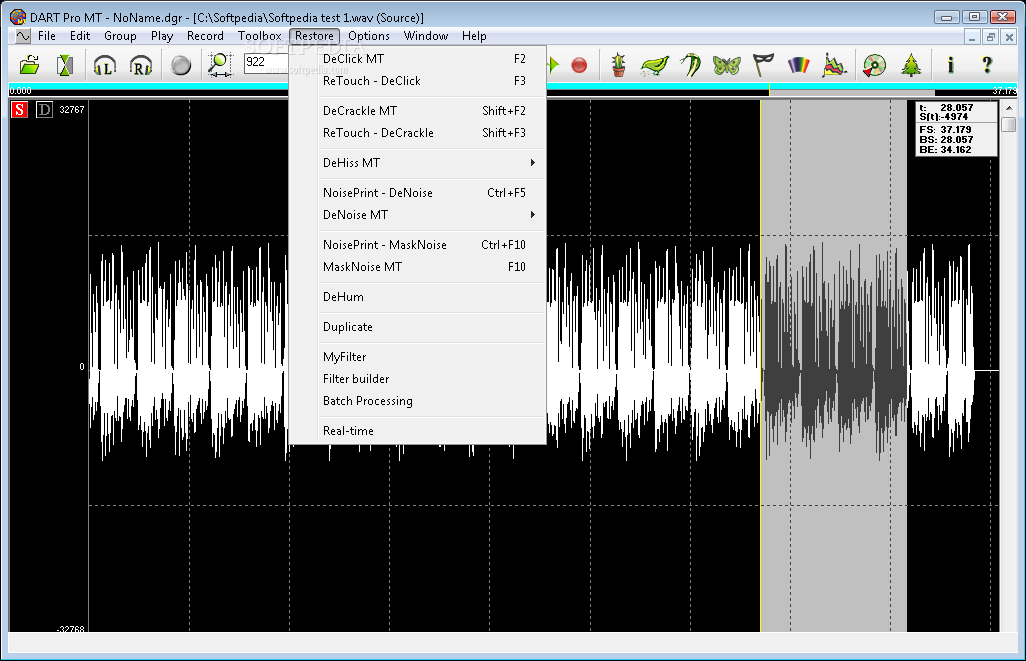Click the open file folder icon

coord(29,65)
